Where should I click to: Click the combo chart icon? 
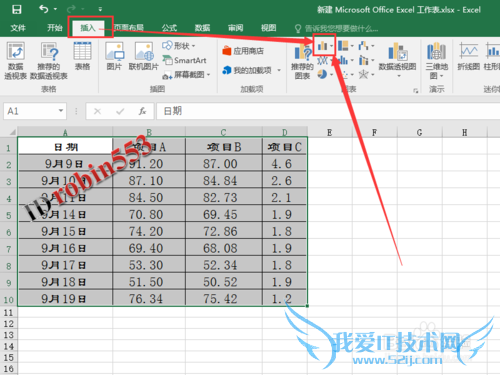click(x=364, y=60)
